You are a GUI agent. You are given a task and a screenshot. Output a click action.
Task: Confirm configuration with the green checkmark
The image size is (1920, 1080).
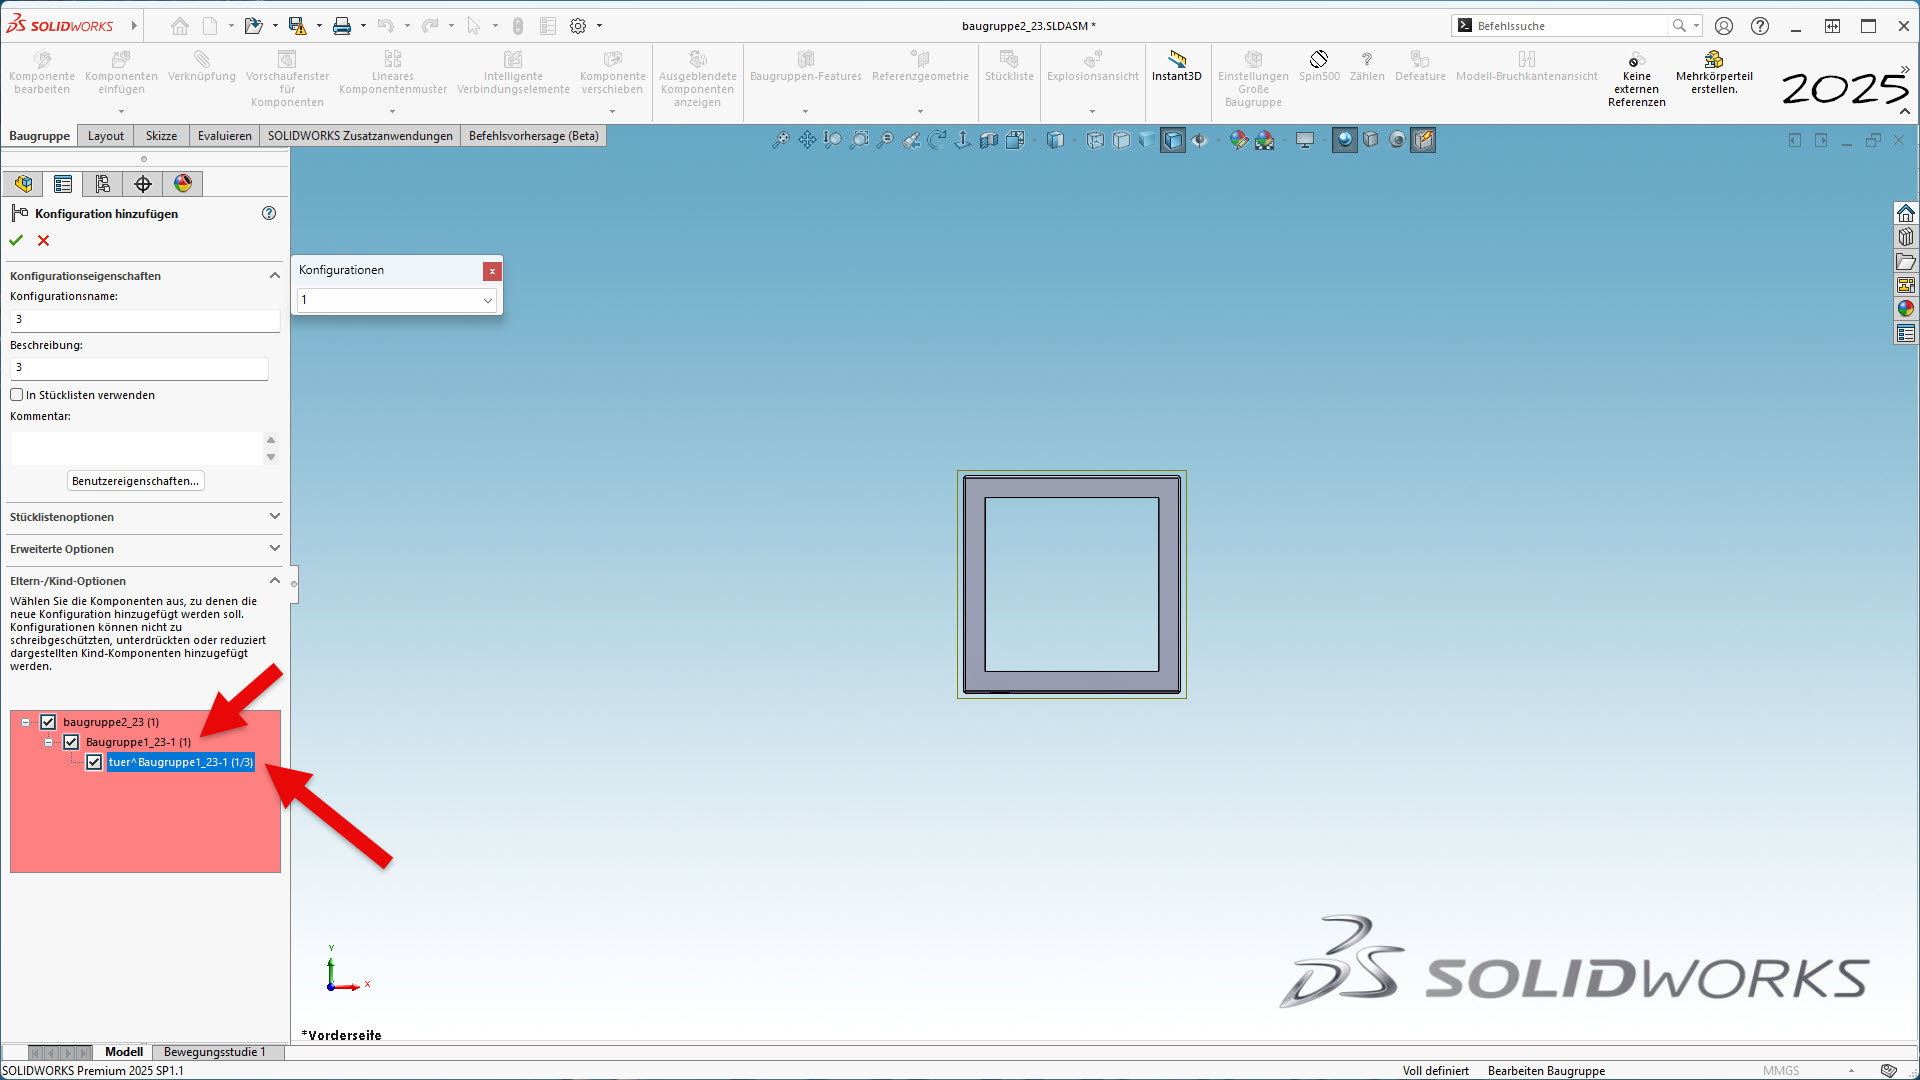[16, 240]
